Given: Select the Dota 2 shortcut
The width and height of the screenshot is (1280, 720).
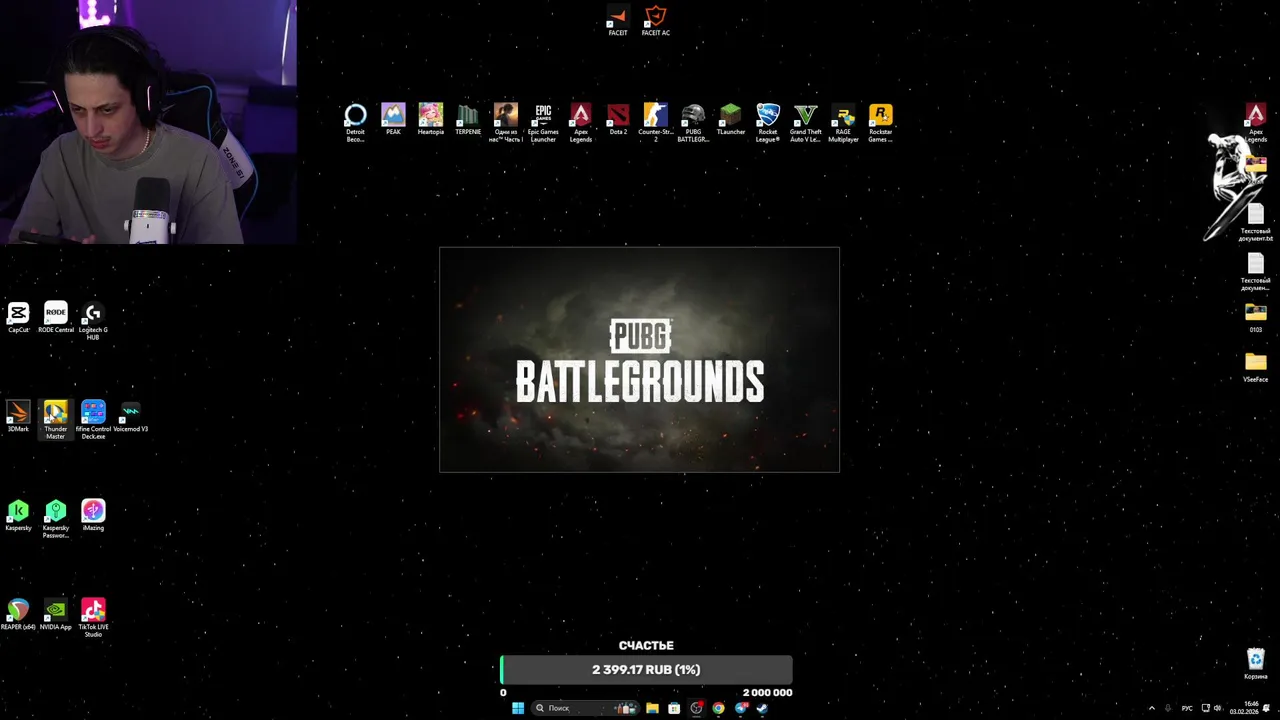Looking at the screenshot, I should pos(618,120).
